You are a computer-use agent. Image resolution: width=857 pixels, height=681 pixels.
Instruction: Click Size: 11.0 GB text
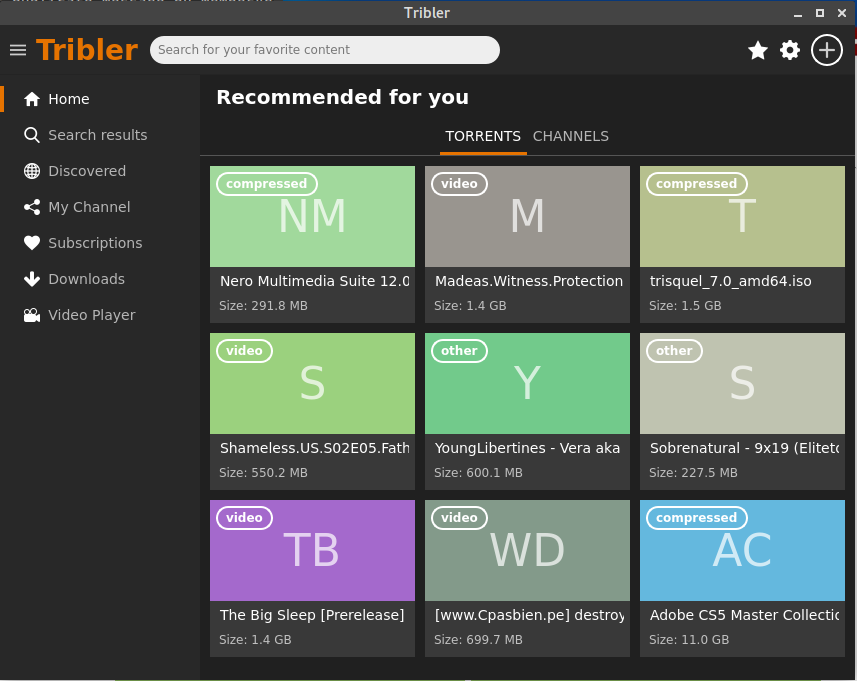689,639
